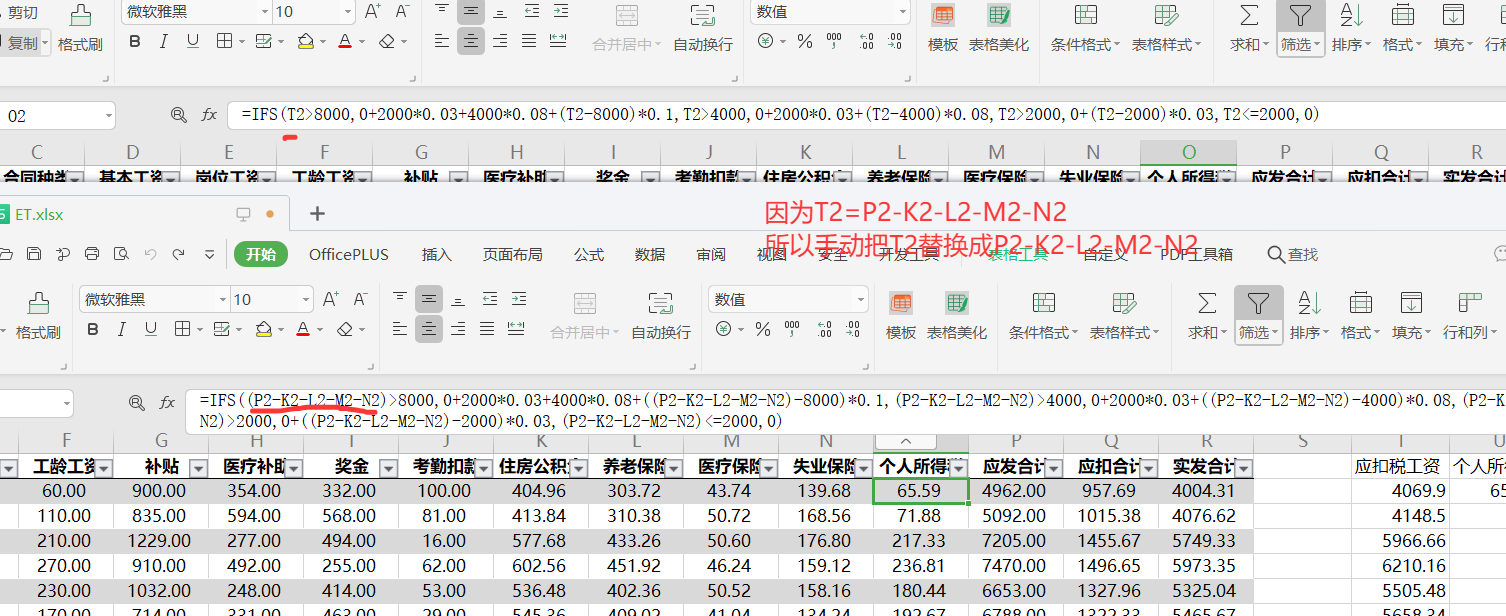1506x616 pixels.
Task: Switch to the OfficePLUS tab
Action: (x=349, y=255)
